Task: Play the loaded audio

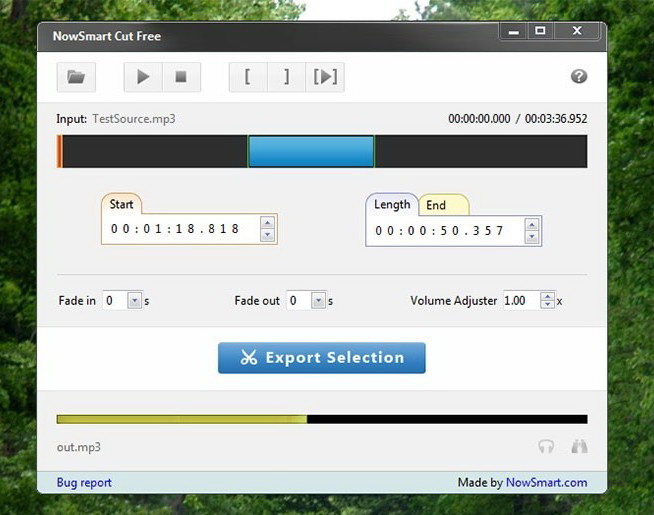Action: [x=143, y=77]
